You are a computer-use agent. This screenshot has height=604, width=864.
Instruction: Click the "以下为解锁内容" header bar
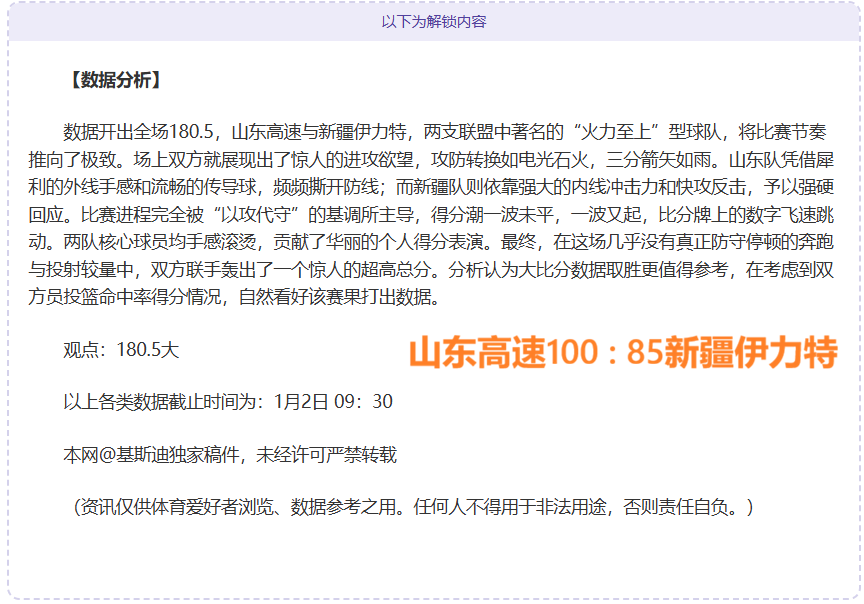click(432, 21)
